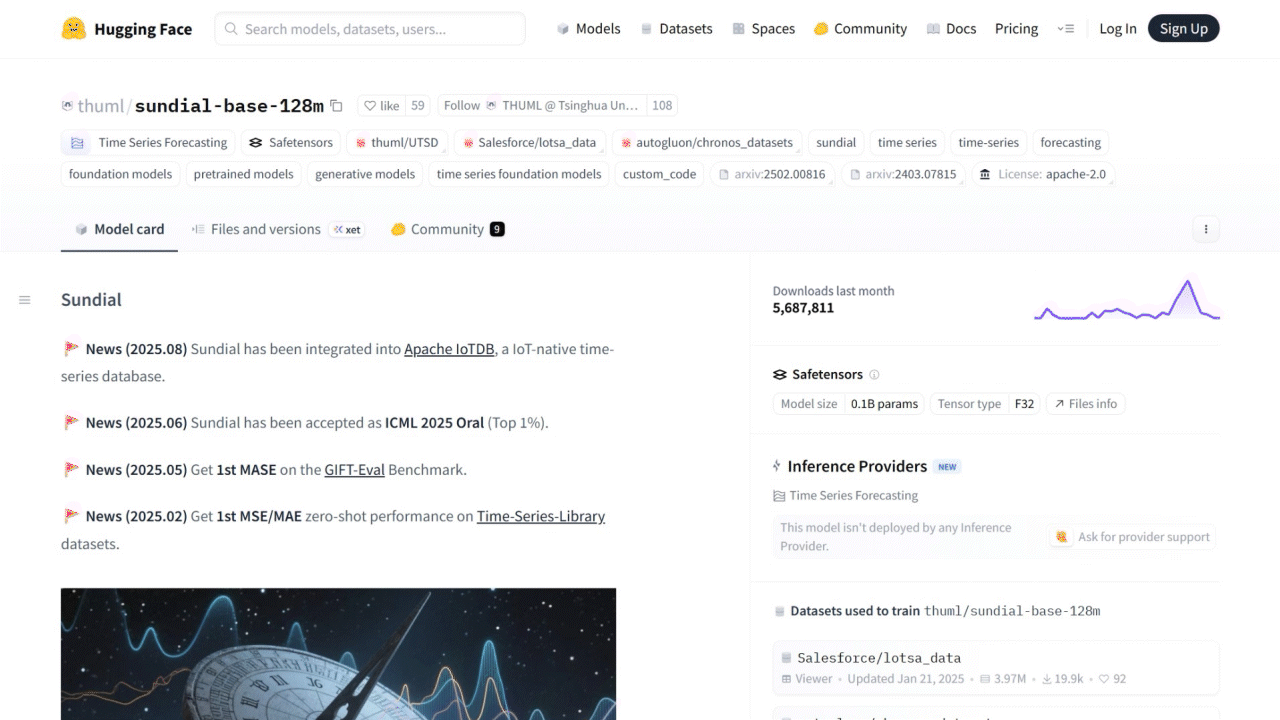Screen dimensions: 1280x720
Task: Click the Sundial heading
Action: [91, 300]
